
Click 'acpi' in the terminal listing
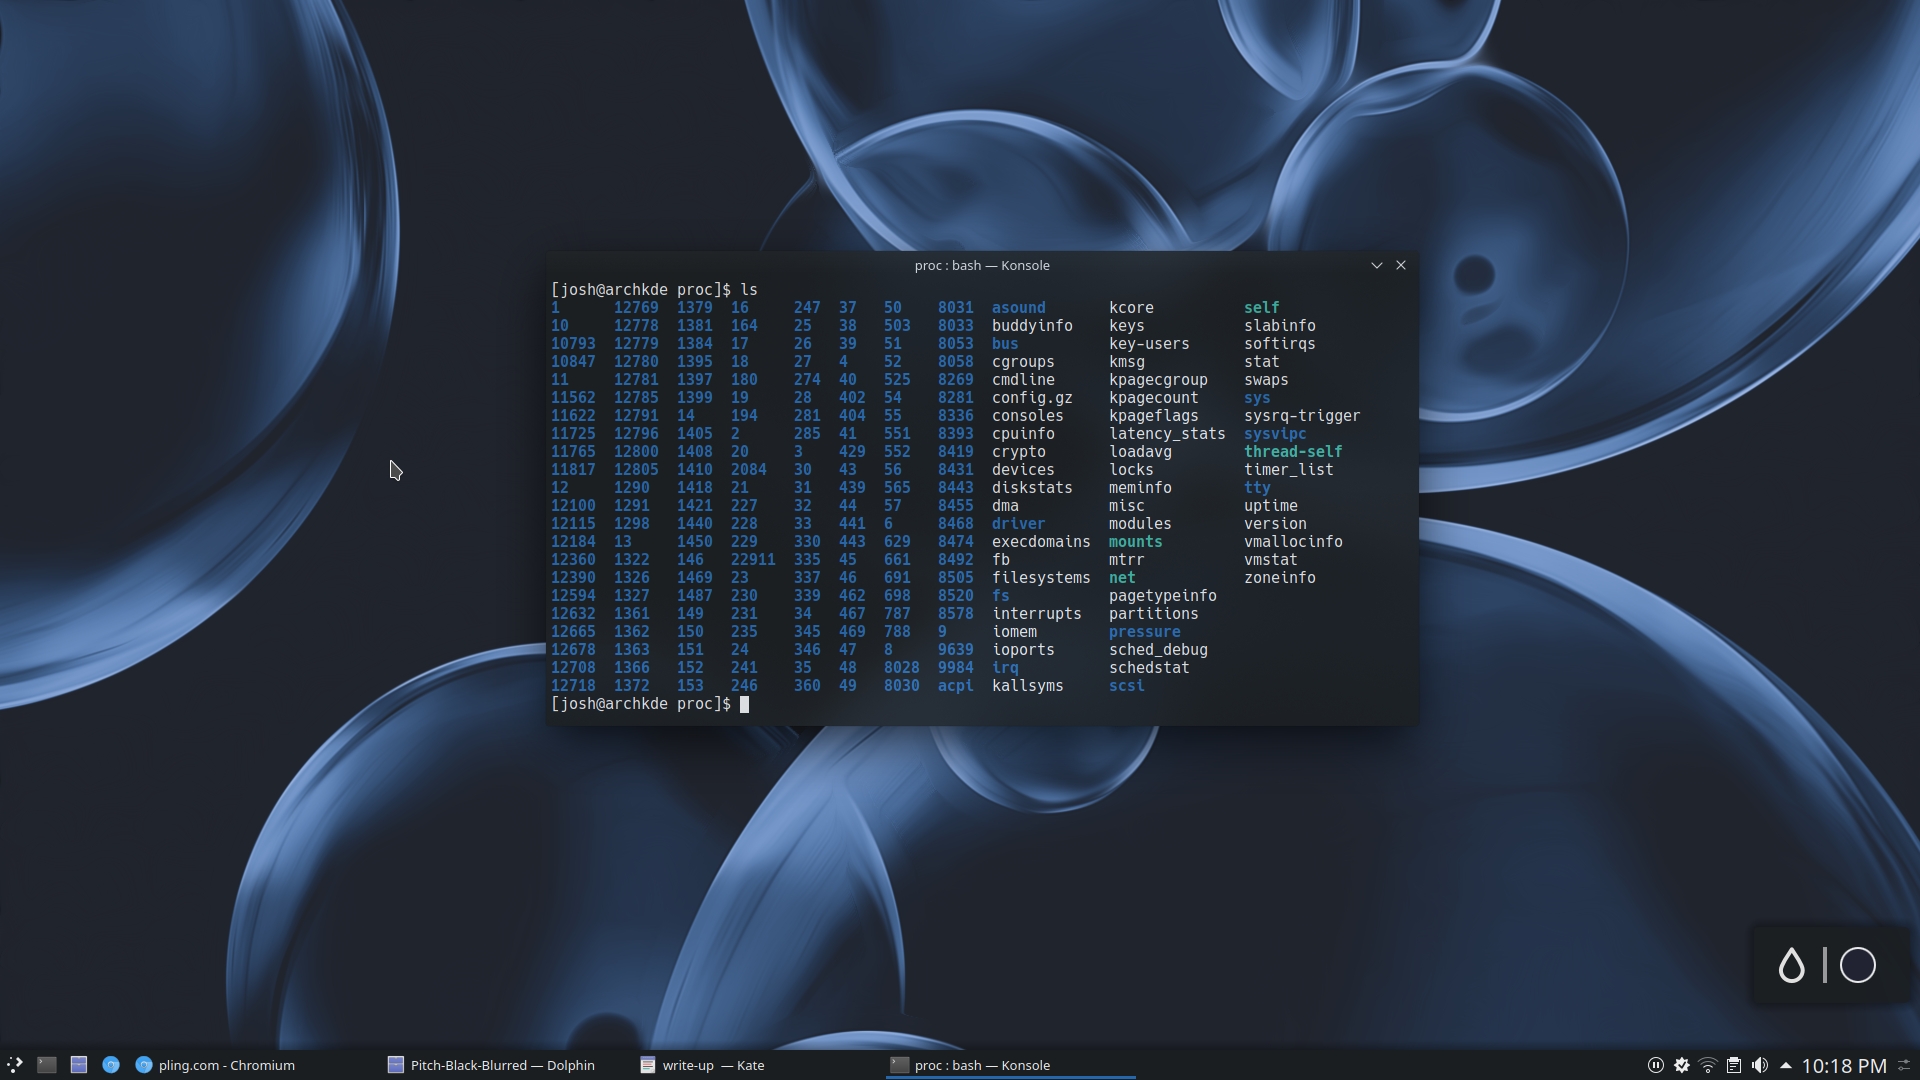955,686
